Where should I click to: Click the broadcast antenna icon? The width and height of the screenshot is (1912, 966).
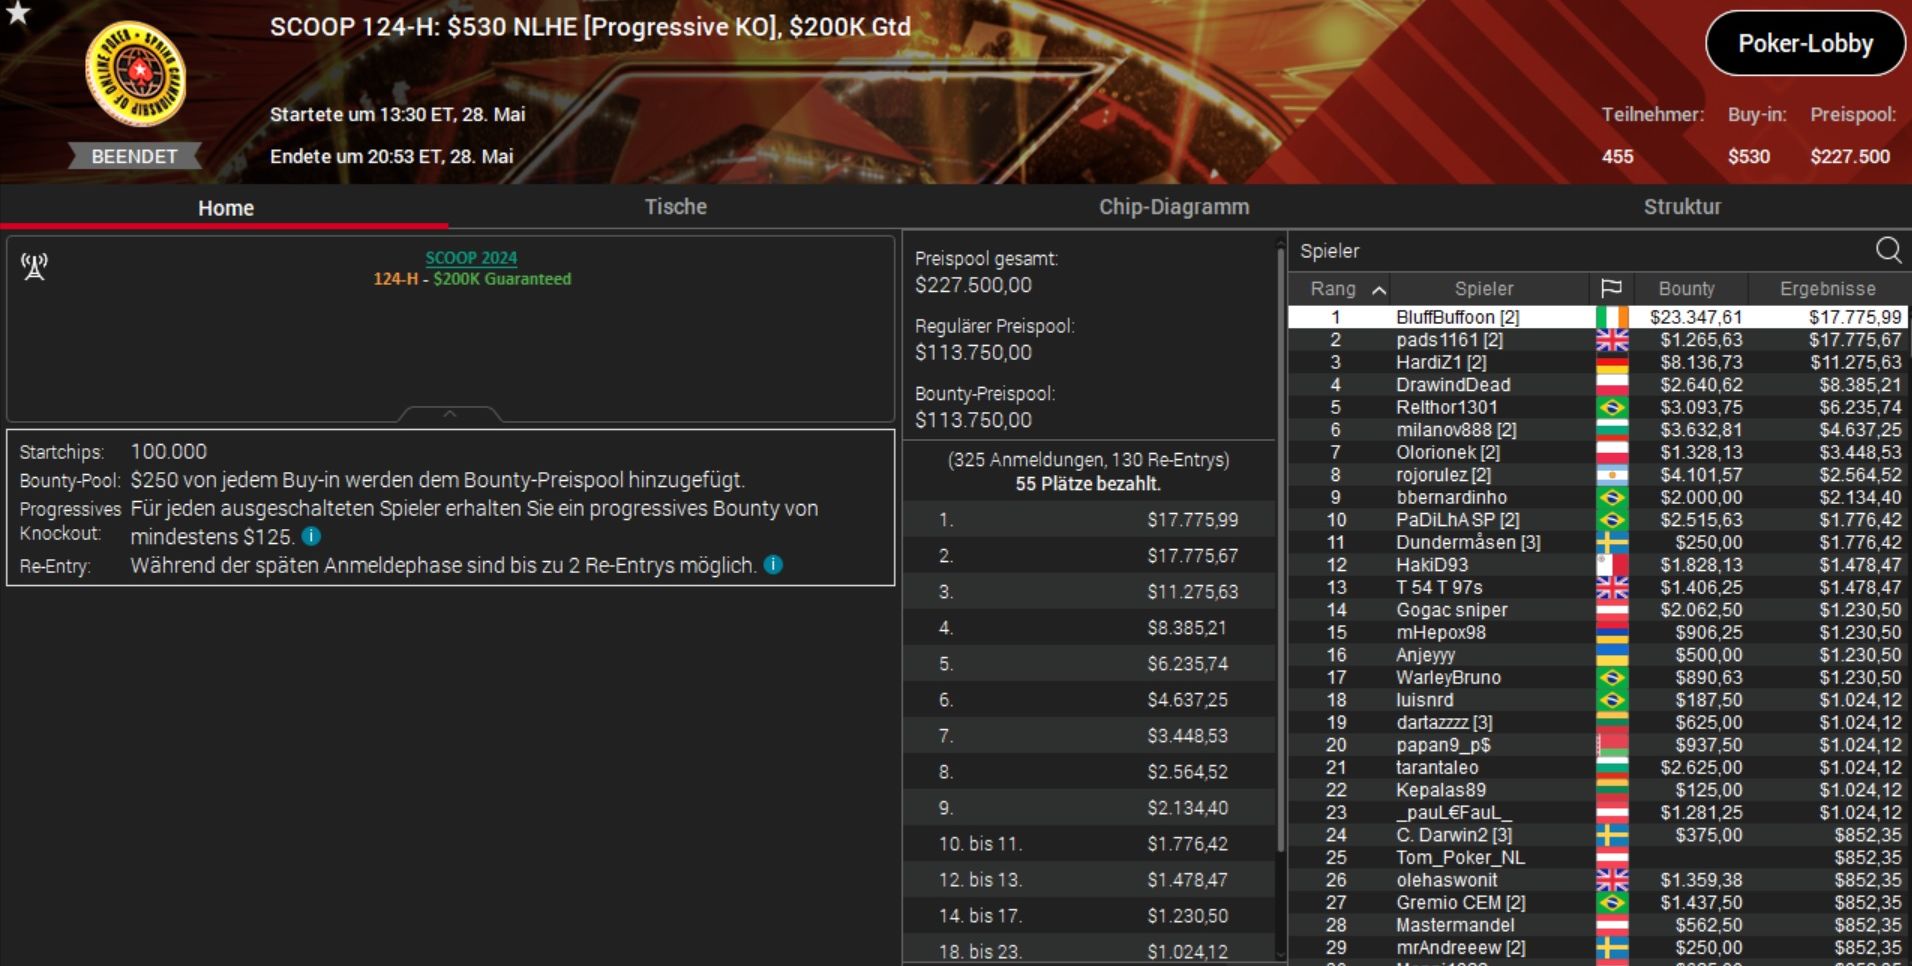(x=34, y=267)
